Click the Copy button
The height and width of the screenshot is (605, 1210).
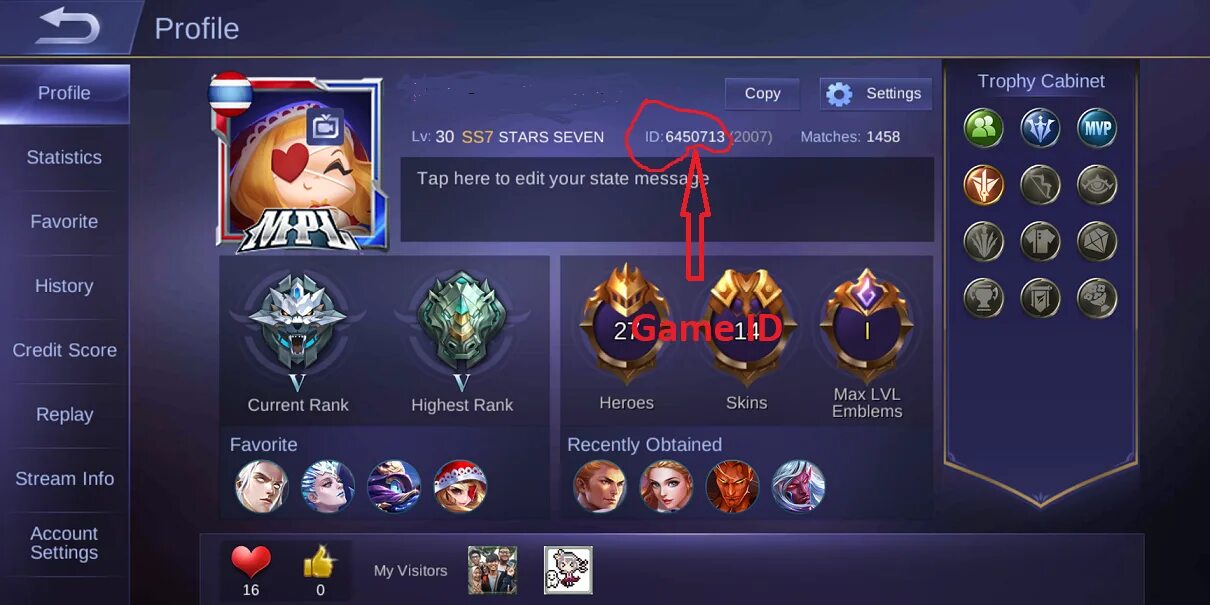tap(762, 93)
